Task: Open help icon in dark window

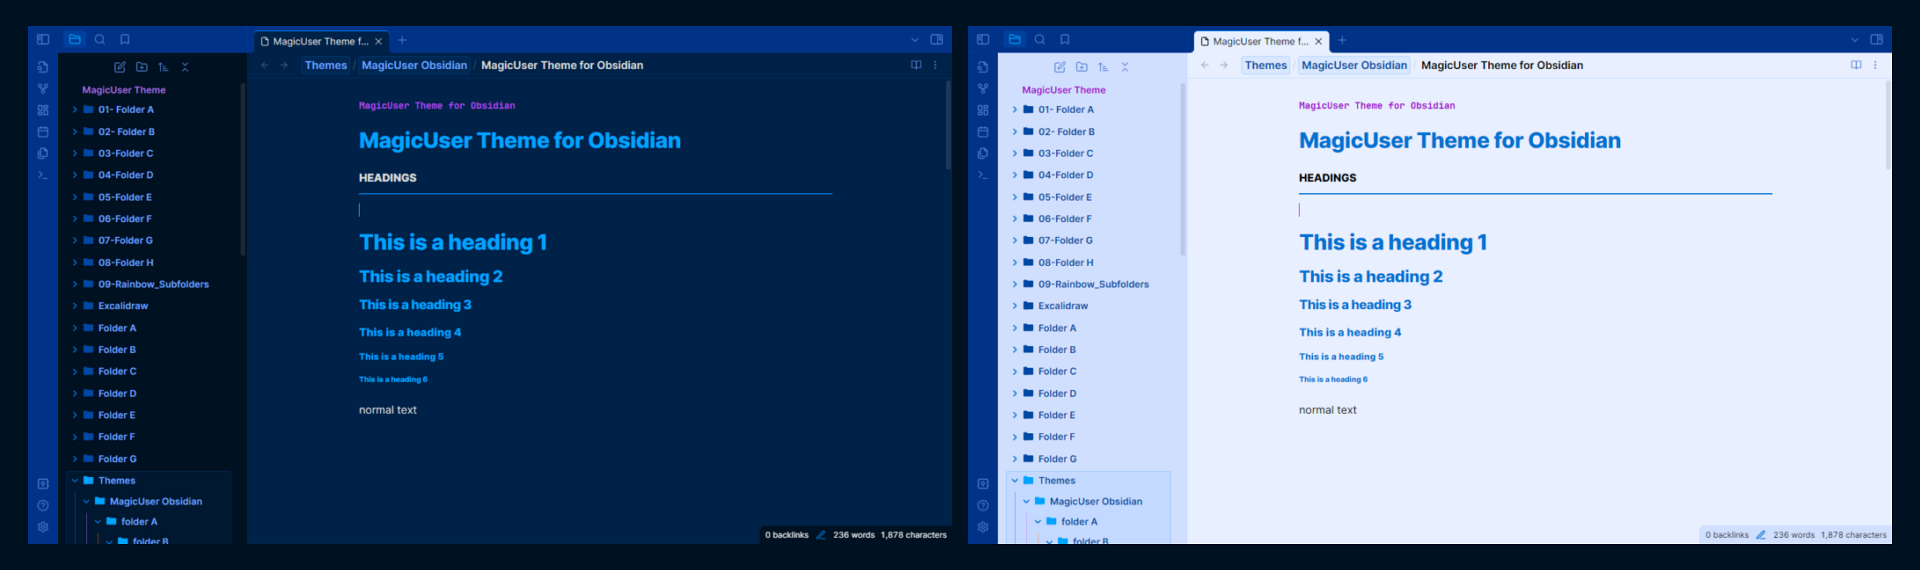Action: (43, 505)
